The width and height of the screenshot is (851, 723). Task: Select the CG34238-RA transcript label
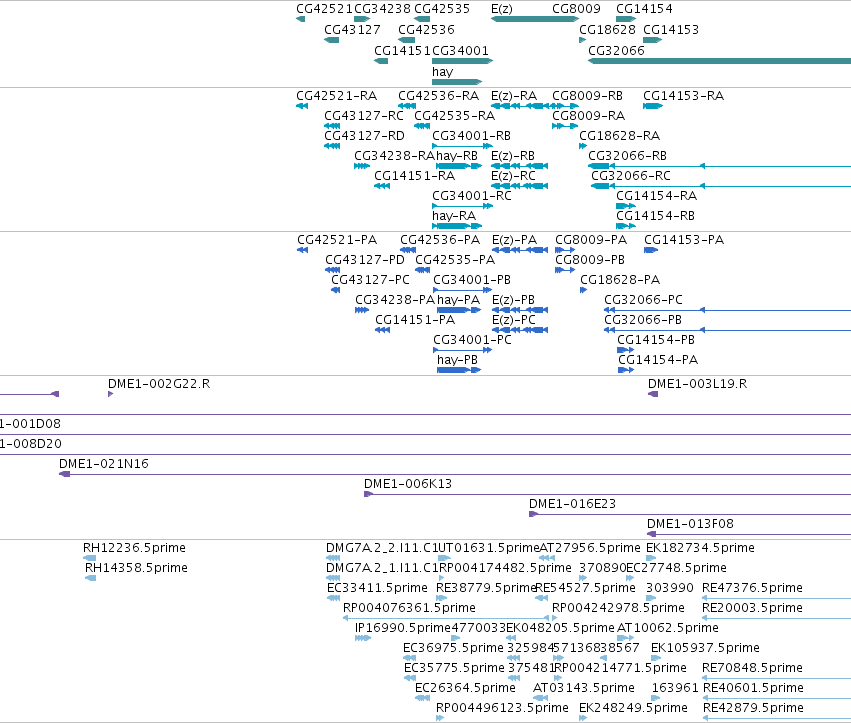coord(395,156)
